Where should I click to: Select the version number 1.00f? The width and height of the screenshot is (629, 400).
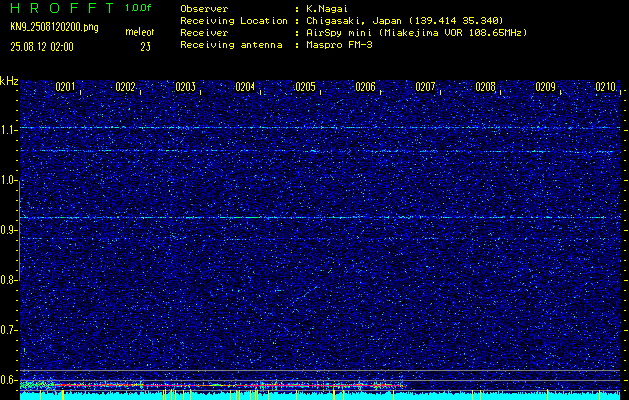(138, 8)
